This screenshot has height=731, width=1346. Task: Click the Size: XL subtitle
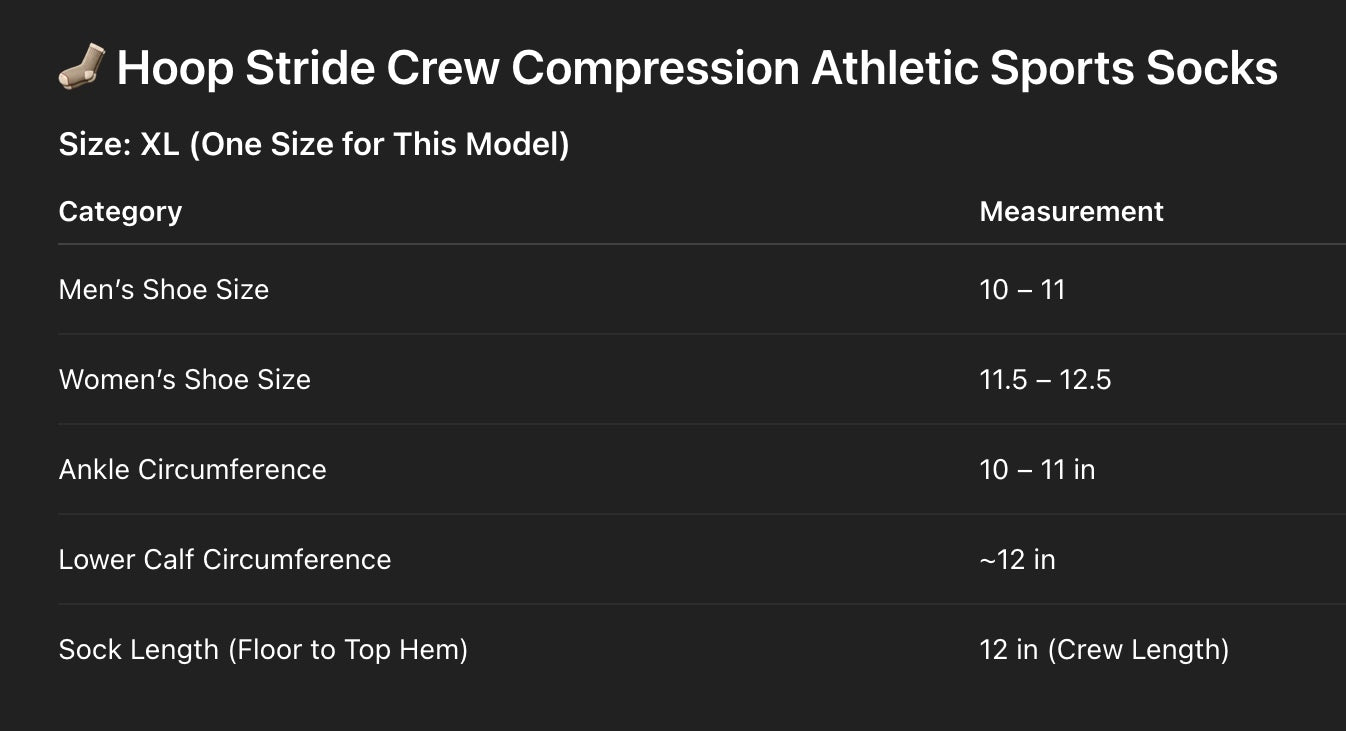(x=314, y=144)
